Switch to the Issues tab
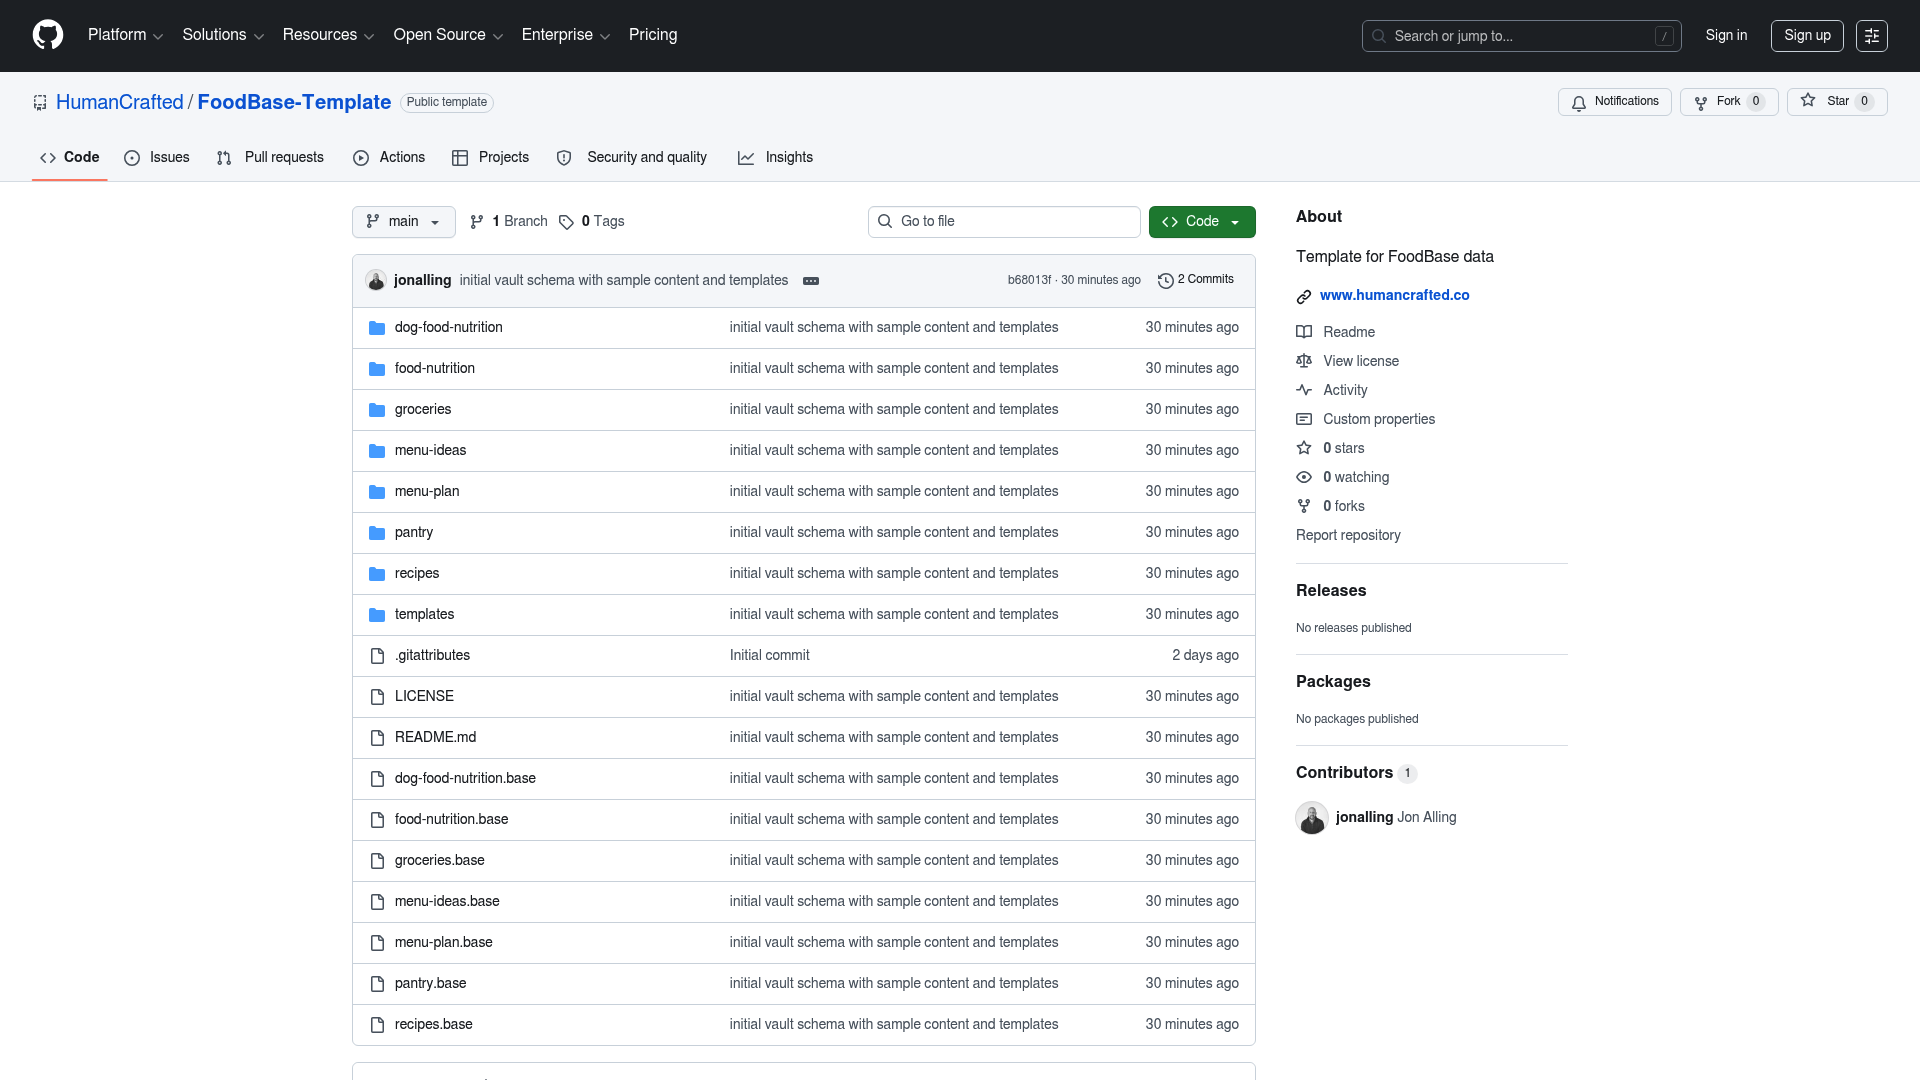Image resolution: width=1920 pixels, height=1080 pixels. click(x=157, y=158)
